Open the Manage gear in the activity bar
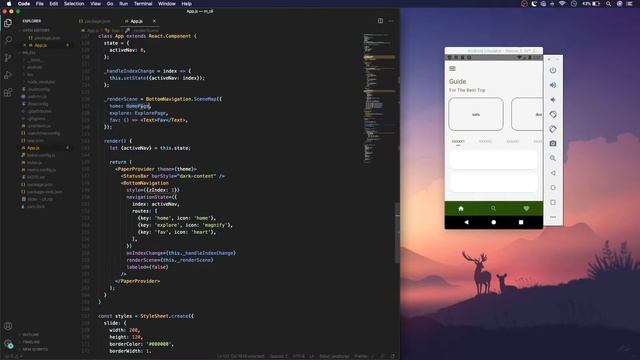Screen dimensions: 640x360 pos(8,344)
